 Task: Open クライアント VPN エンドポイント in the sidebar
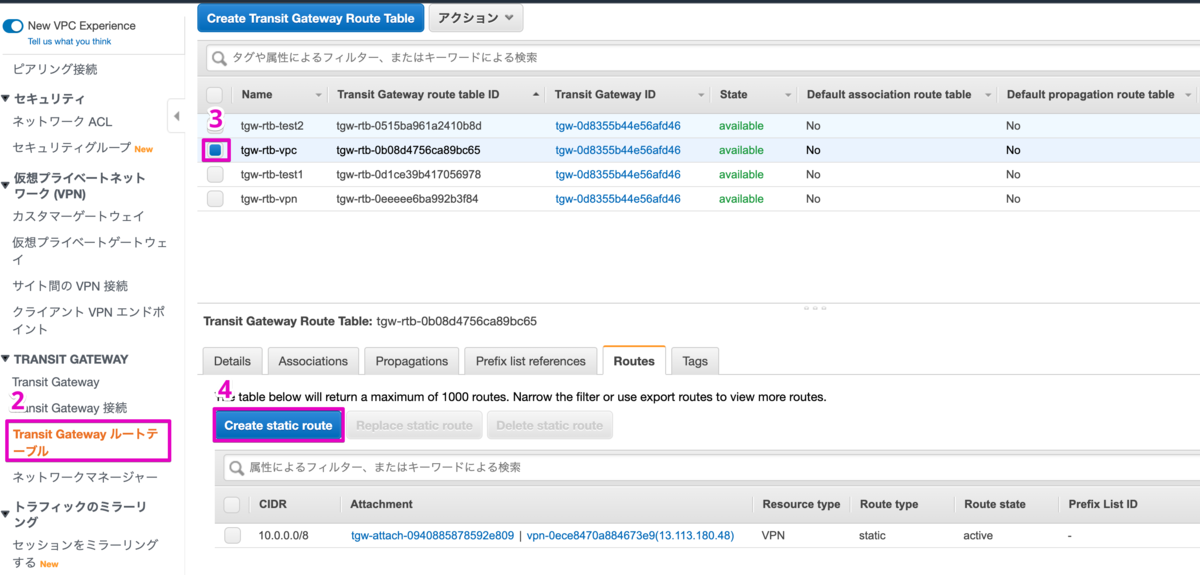(x=88, y=320)
